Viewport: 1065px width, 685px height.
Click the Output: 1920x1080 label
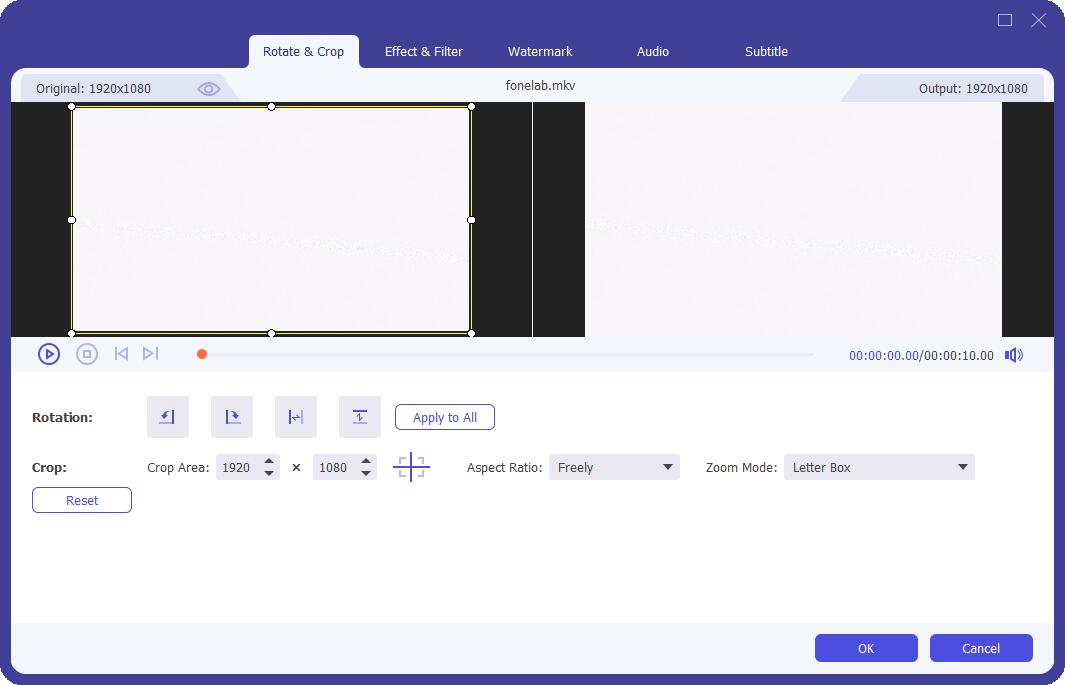(973, 89)
